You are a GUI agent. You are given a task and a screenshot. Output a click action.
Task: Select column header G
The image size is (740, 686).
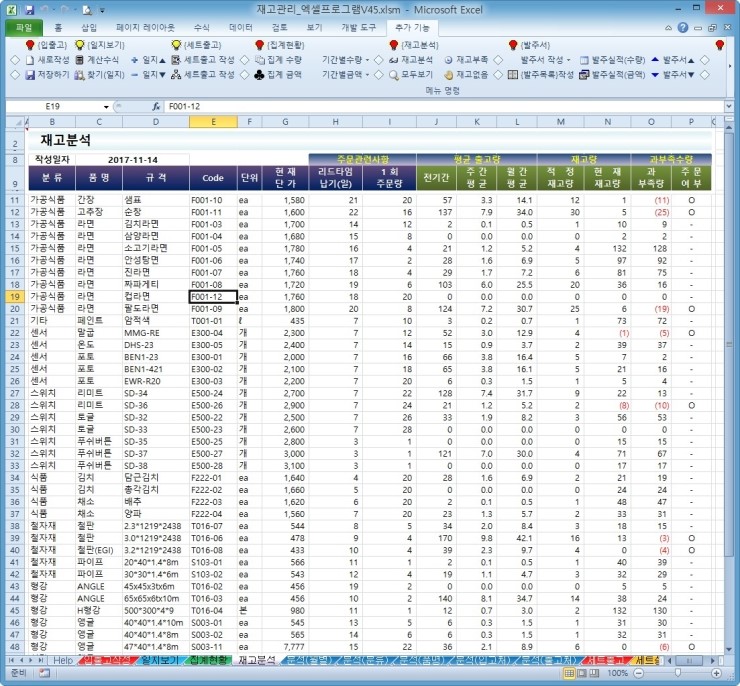tap(285, 122)
